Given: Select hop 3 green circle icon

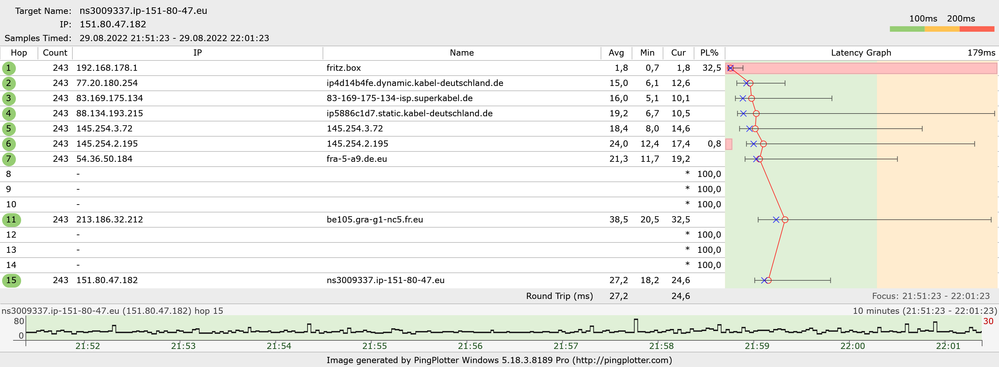Looking at the screenshot, I should [9, 98].
